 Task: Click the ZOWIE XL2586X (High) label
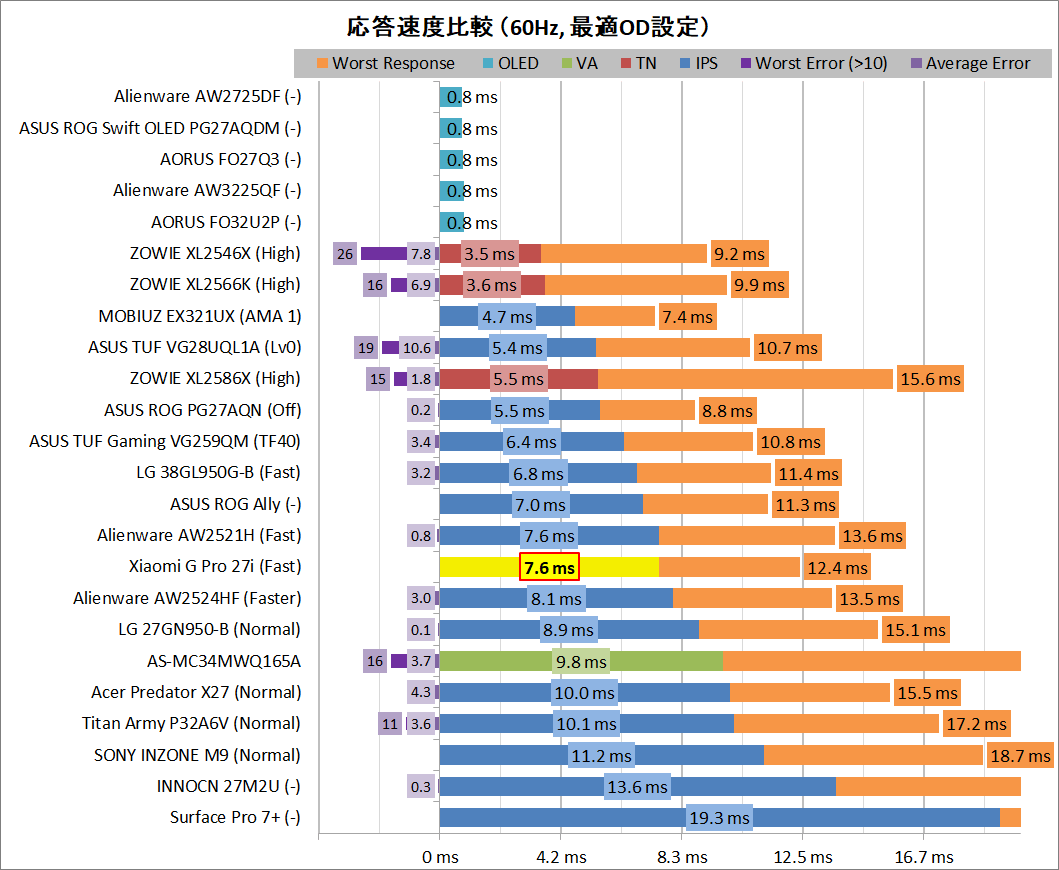pyautogui.click(x=215, y=378)
